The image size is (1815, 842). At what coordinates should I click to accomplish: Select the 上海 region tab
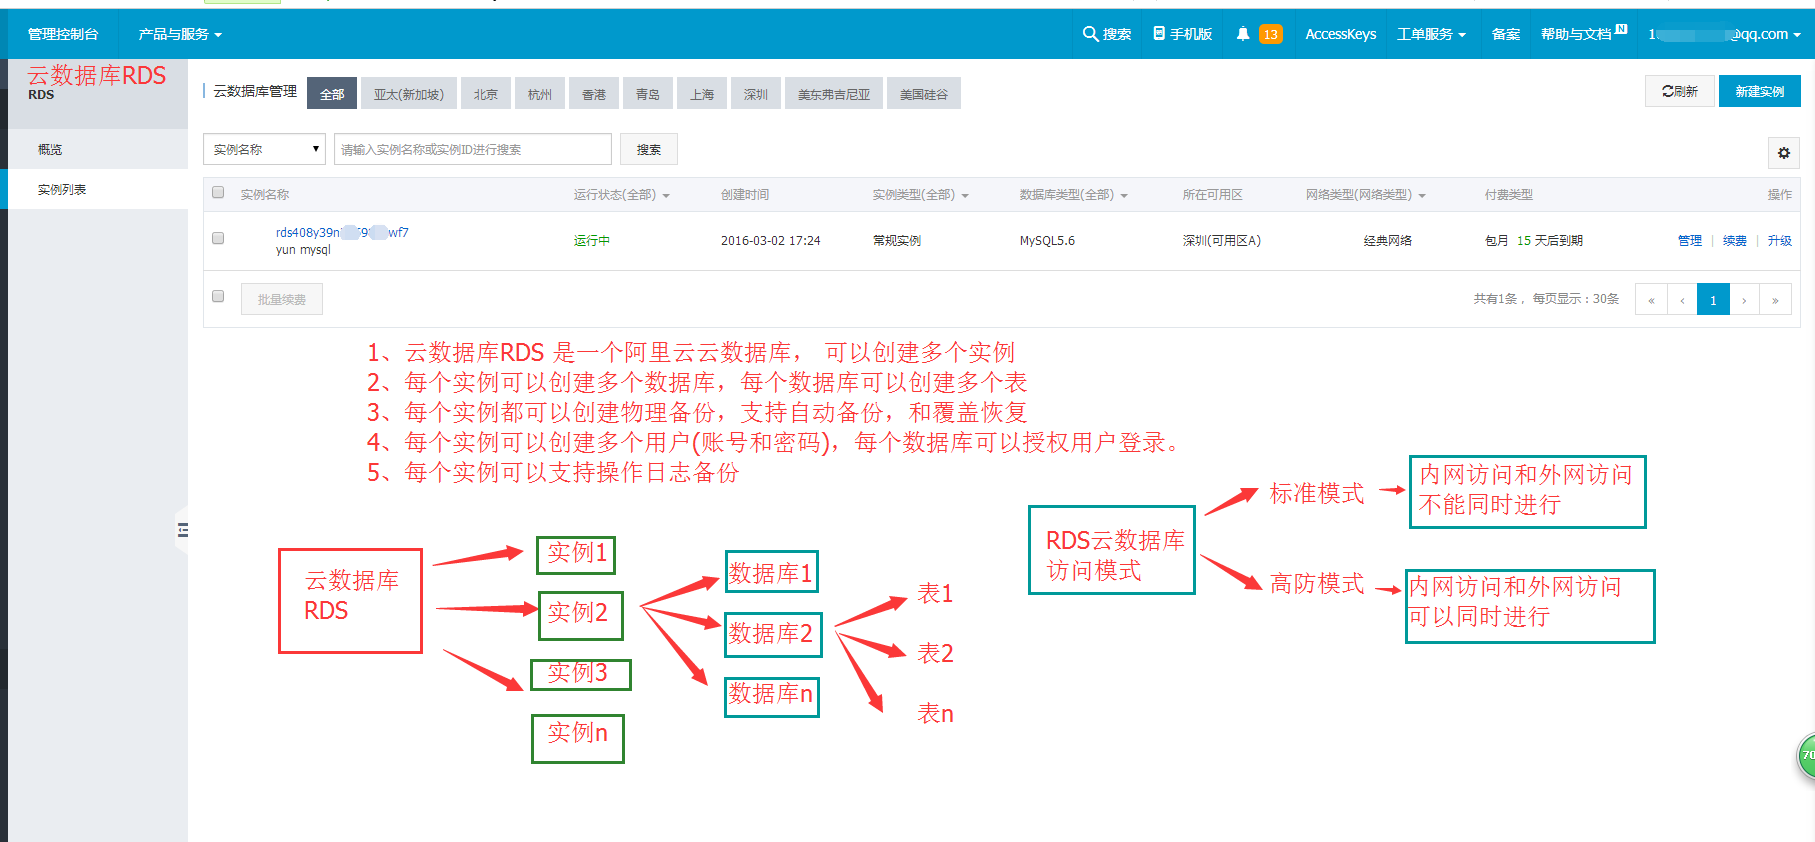[x=702, y=94]
